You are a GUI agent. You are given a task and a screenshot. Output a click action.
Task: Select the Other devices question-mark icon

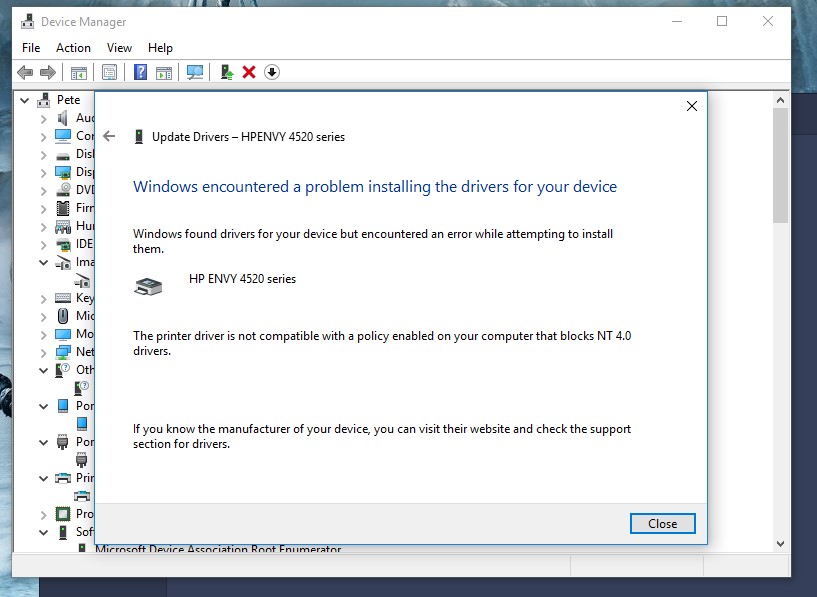click(63, 370)
